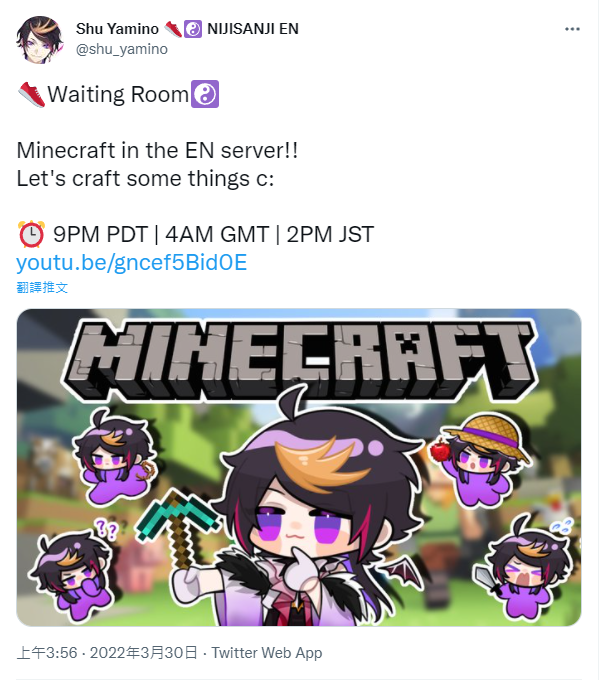Visit the @shu_yamino handle
This screenshot has width=599, height=680.
pos(121,49)
